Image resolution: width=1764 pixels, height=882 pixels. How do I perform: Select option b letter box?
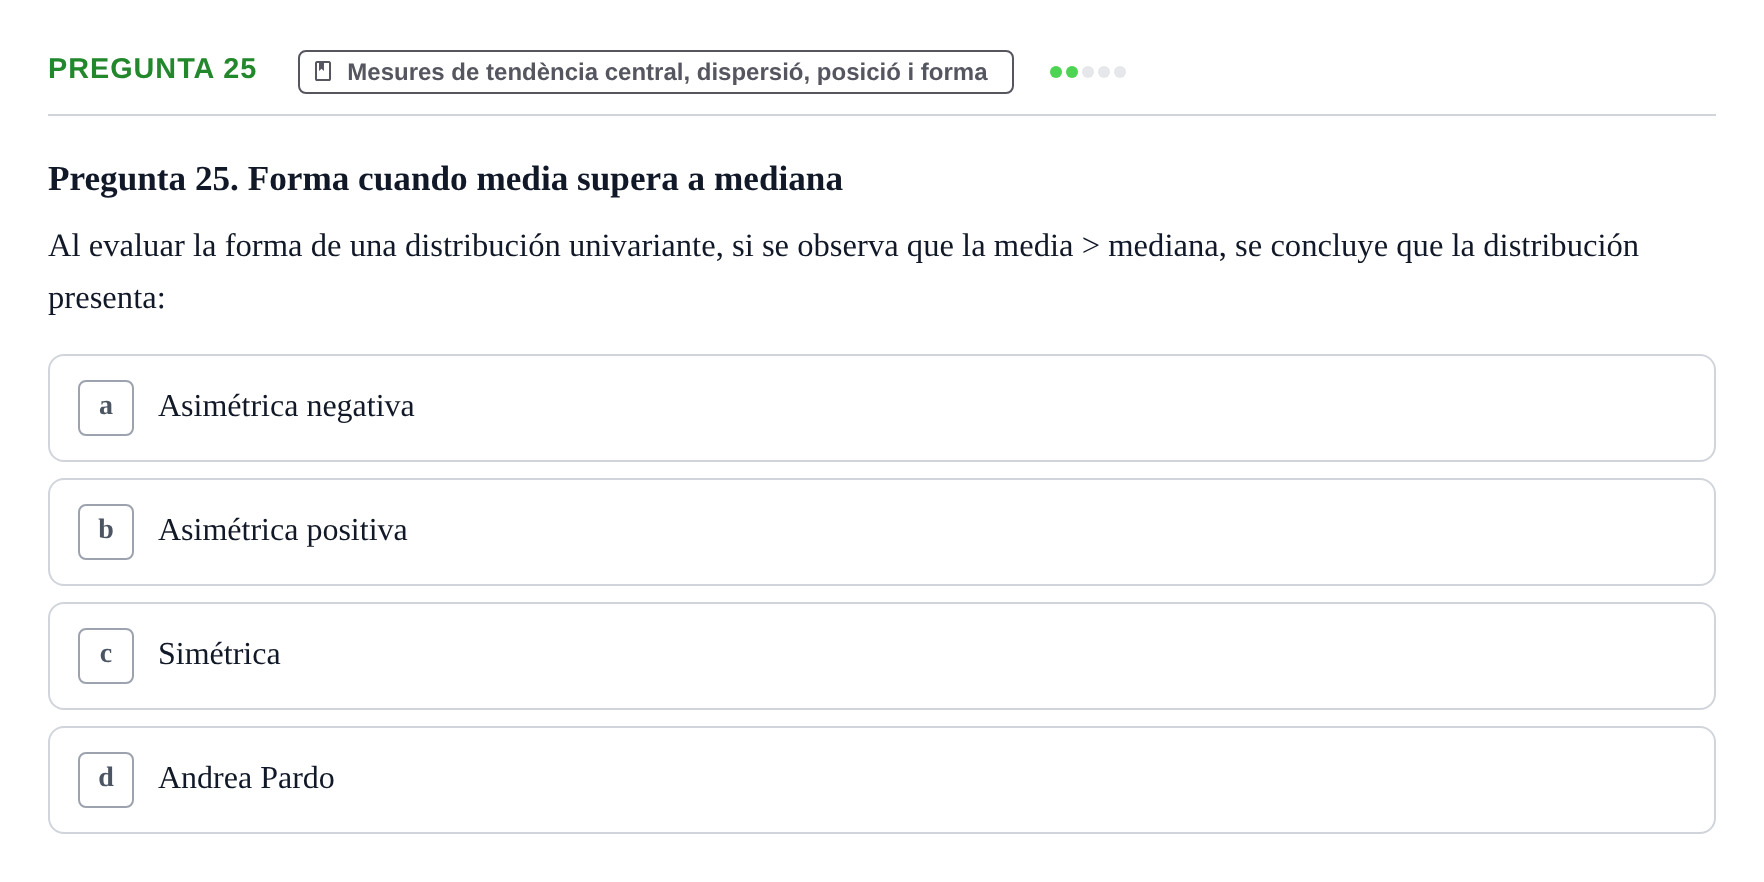(x=106, y=532)
